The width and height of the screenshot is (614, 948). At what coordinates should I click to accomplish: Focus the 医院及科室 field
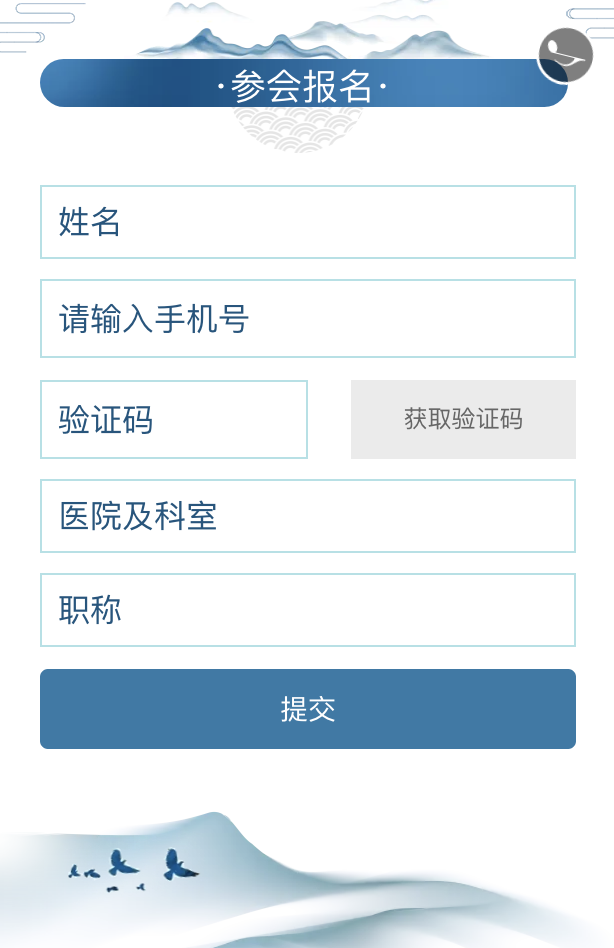(x=307, y=516)
